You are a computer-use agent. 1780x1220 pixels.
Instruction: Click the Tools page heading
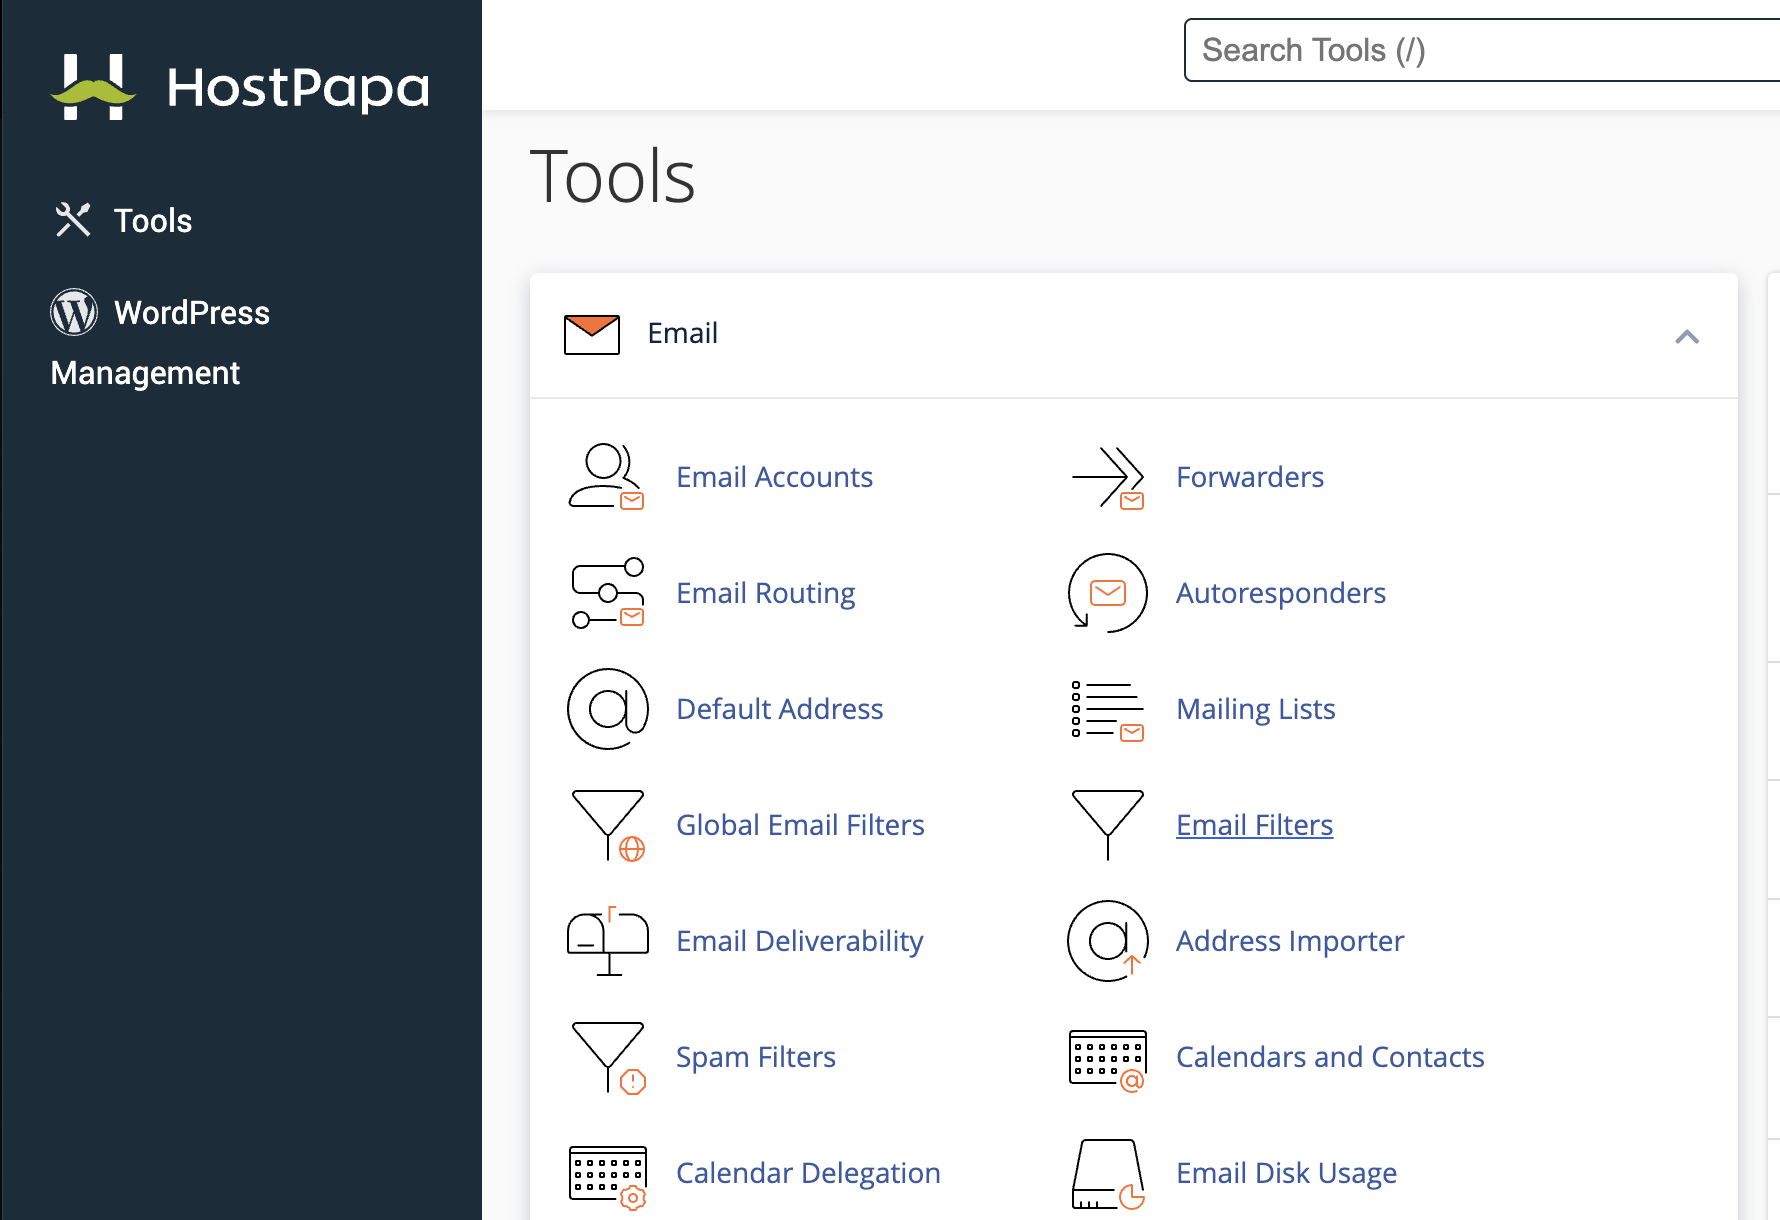[612, 177]
